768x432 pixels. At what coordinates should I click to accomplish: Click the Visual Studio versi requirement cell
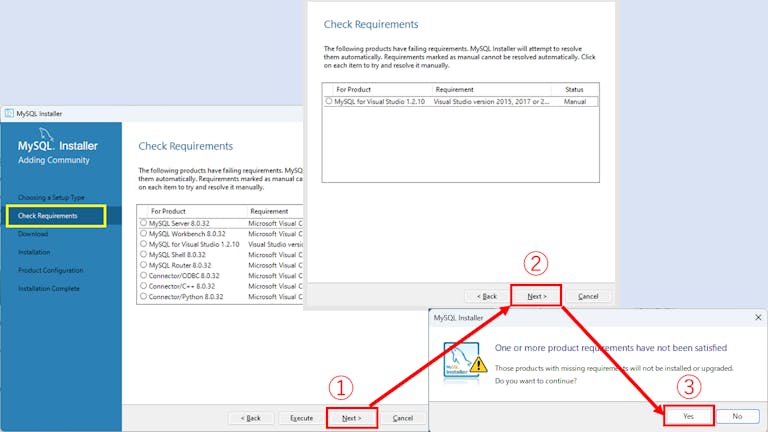coord(275,244)
